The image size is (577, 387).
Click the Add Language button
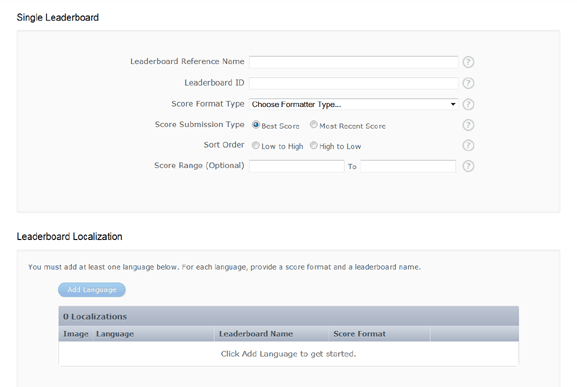[x=92, y=290]
